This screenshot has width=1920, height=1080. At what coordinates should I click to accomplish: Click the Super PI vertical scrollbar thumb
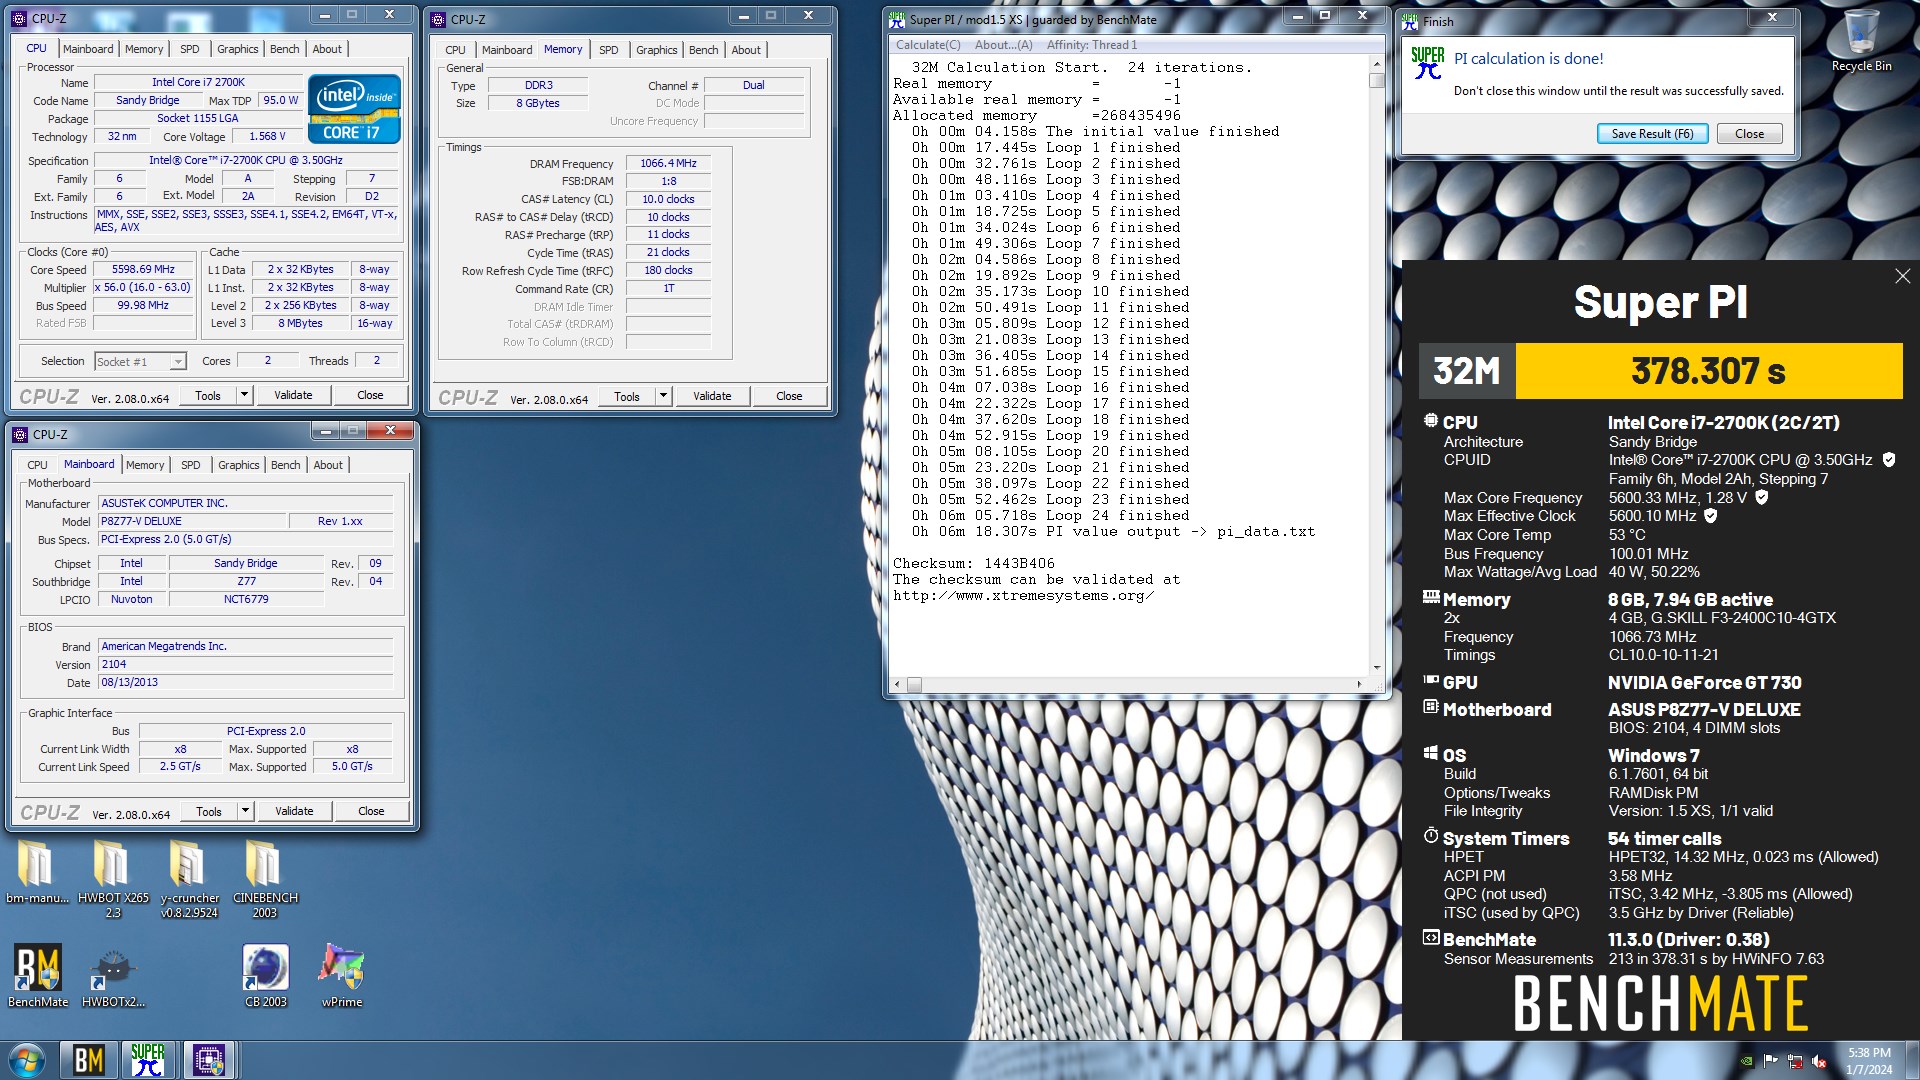[x=1377, y=80]
